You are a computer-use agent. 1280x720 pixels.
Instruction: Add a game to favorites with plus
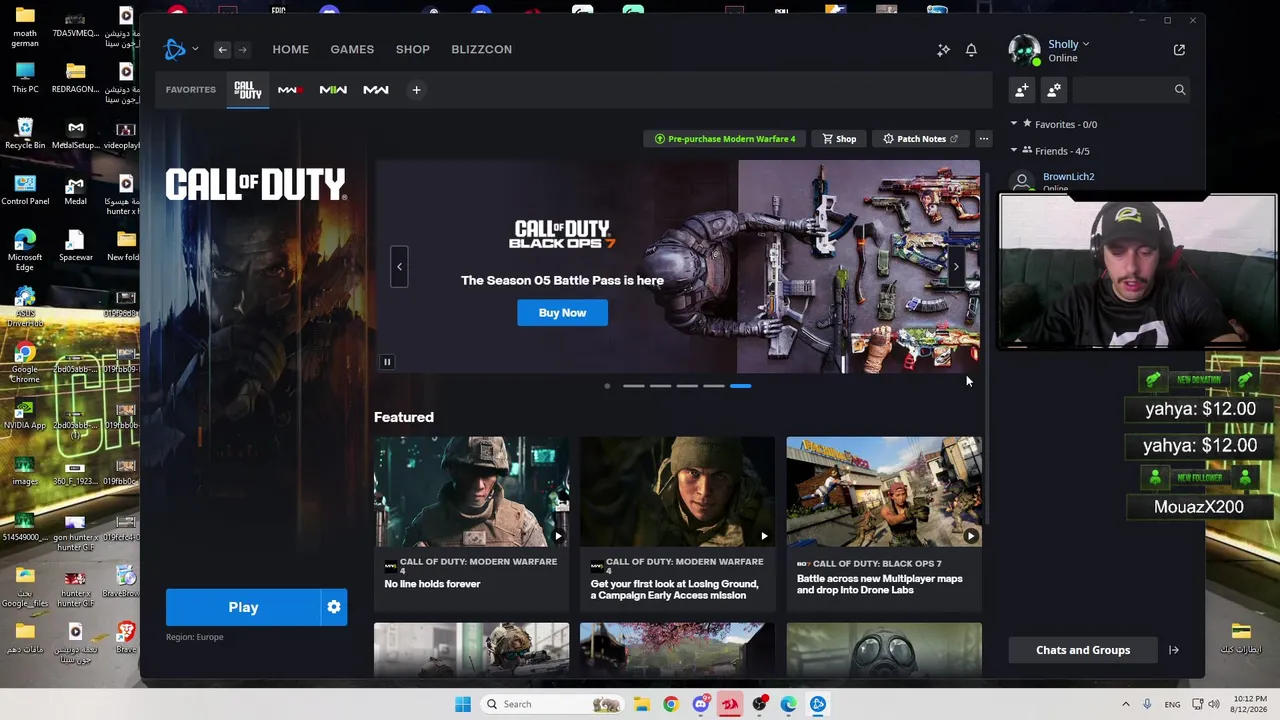[x=416, y=90]
